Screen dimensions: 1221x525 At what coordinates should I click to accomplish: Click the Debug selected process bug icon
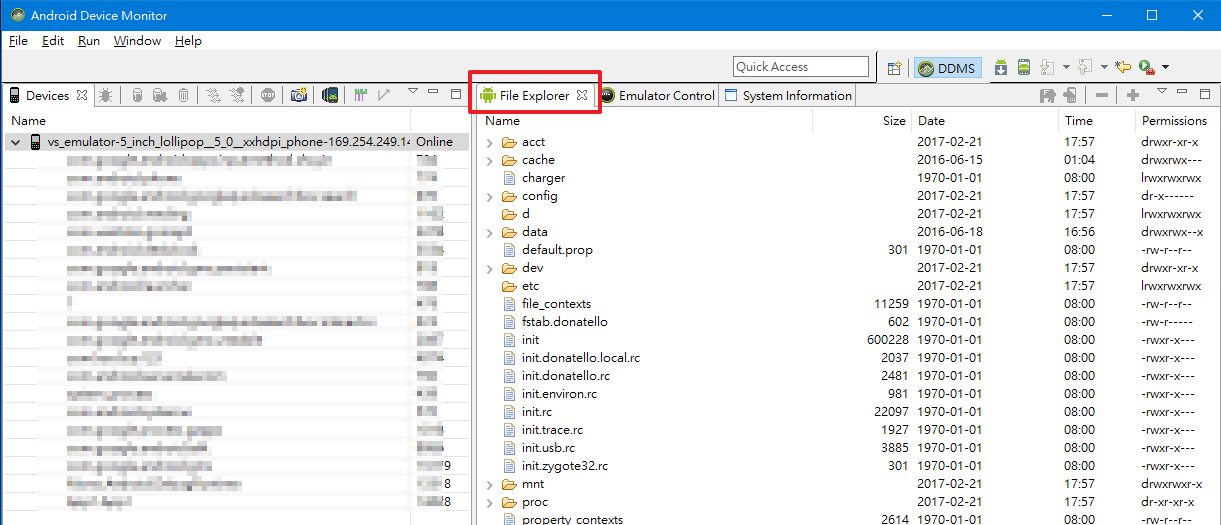pyautogui.click(x=106, y=95)
